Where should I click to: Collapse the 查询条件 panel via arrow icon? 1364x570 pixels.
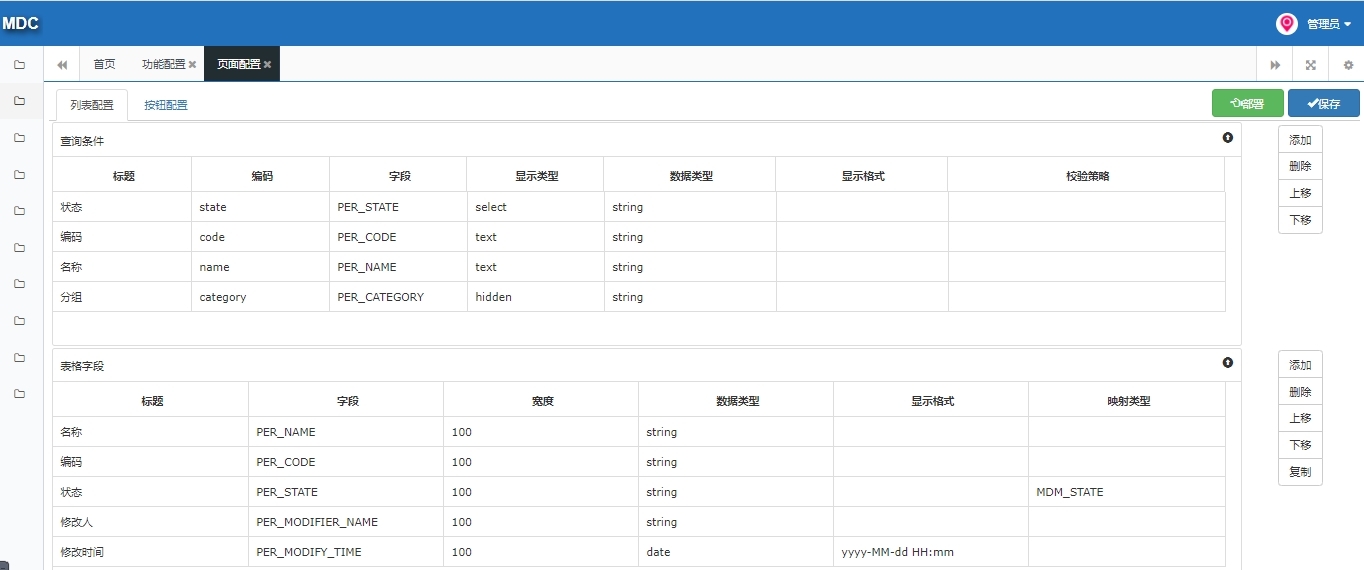pyautogui.click(x=1228, y=138)
